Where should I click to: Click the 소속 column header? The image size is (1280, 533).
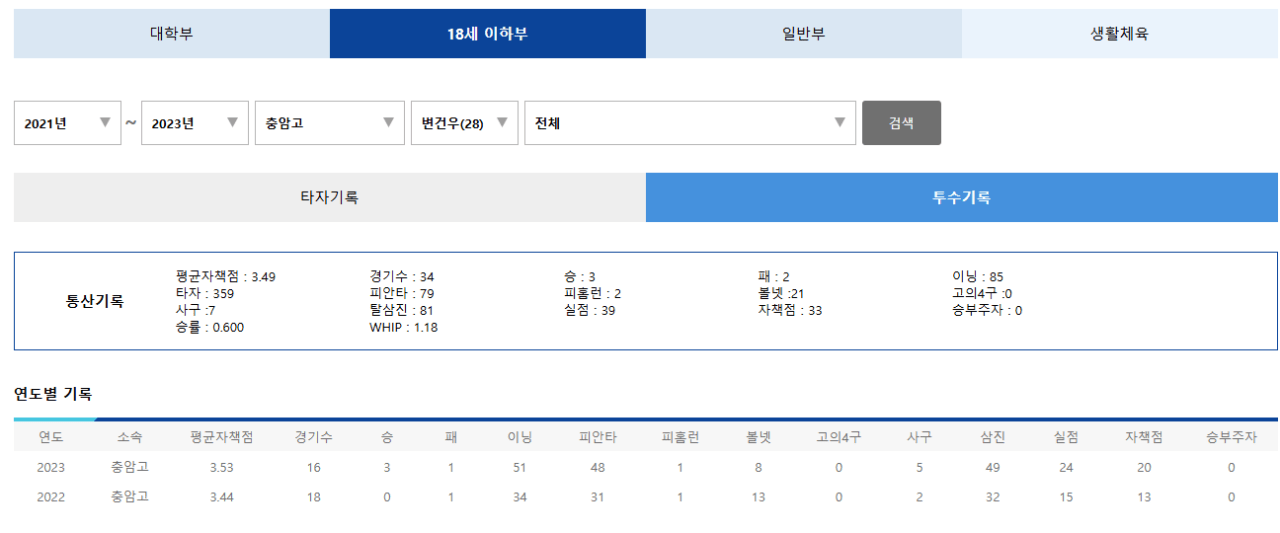(x=129, y=437)
